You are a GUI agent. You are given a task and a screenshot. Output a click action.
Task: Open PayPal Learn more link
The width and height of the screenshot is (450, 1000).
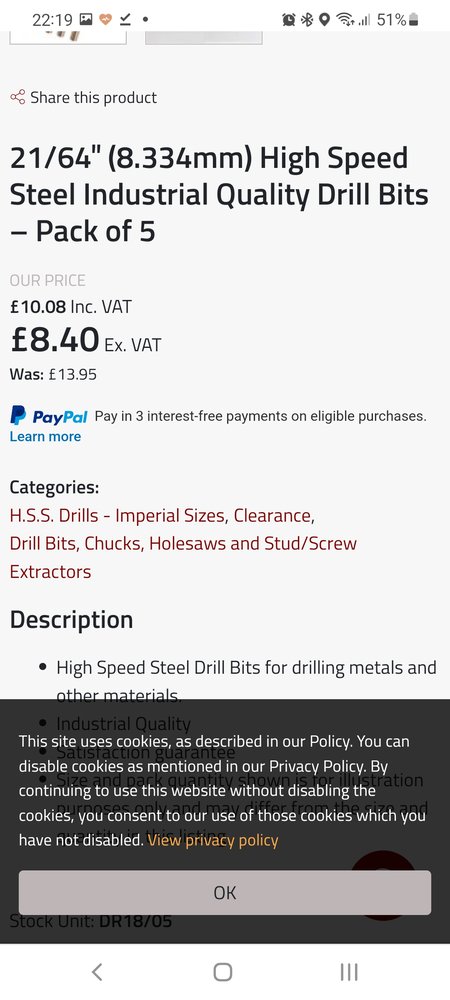click(45, 437)
